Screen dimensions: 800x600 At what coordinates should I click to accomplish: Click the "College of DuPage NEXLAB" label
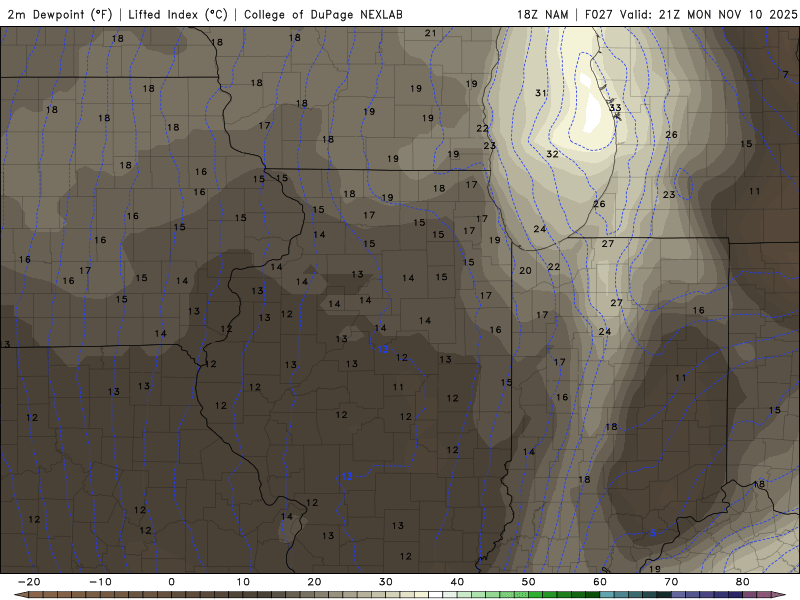323,15
